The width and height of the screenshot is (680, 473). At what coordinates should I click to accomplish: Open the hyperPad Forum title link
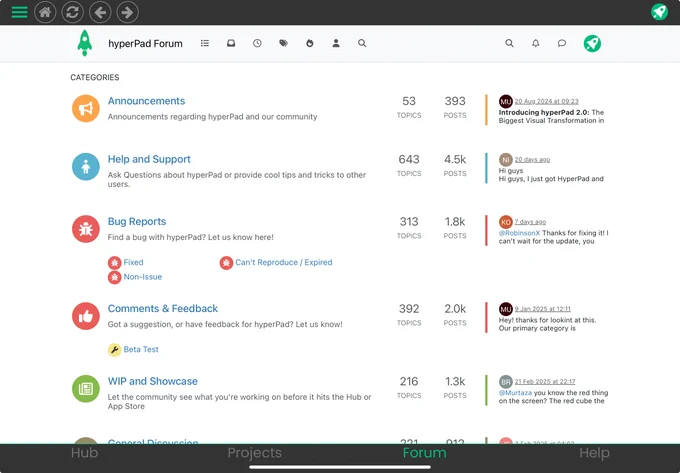[145, 43]
